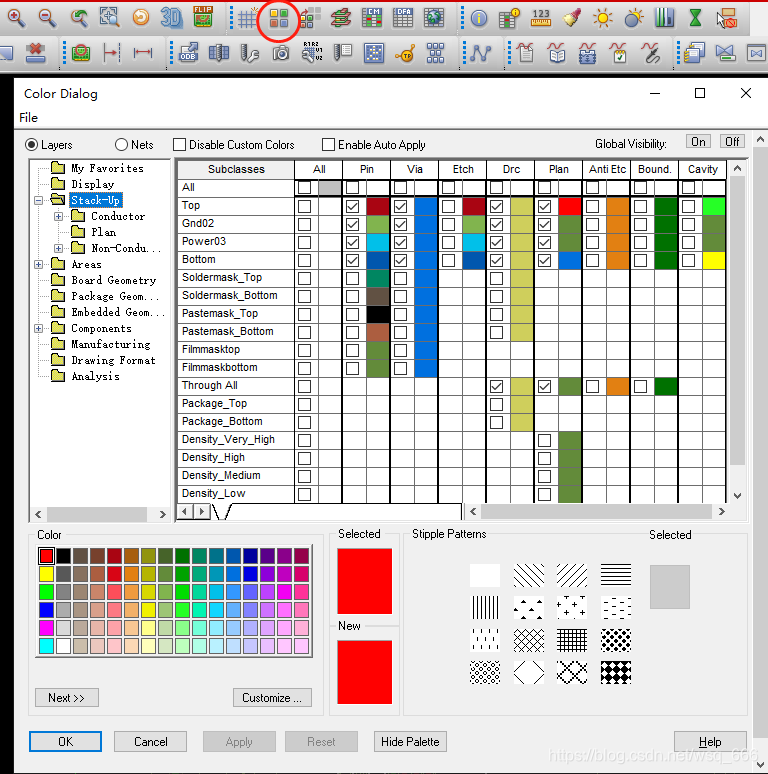
Task: Select the highlight brush icon
Action: pos(572,18)
